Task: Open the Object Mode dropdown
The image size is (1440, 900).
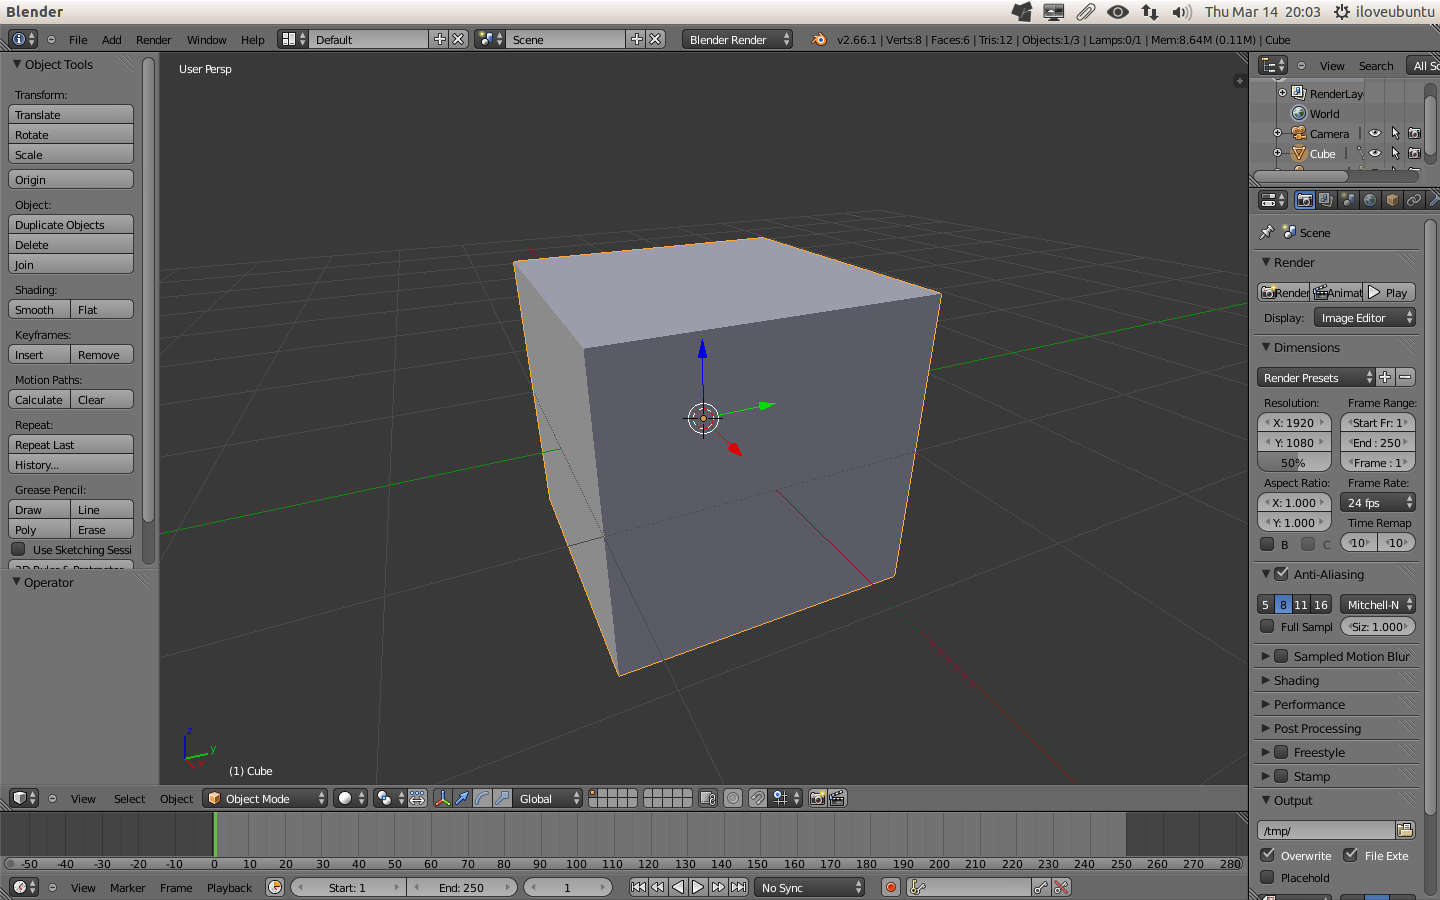Action: 265,798
